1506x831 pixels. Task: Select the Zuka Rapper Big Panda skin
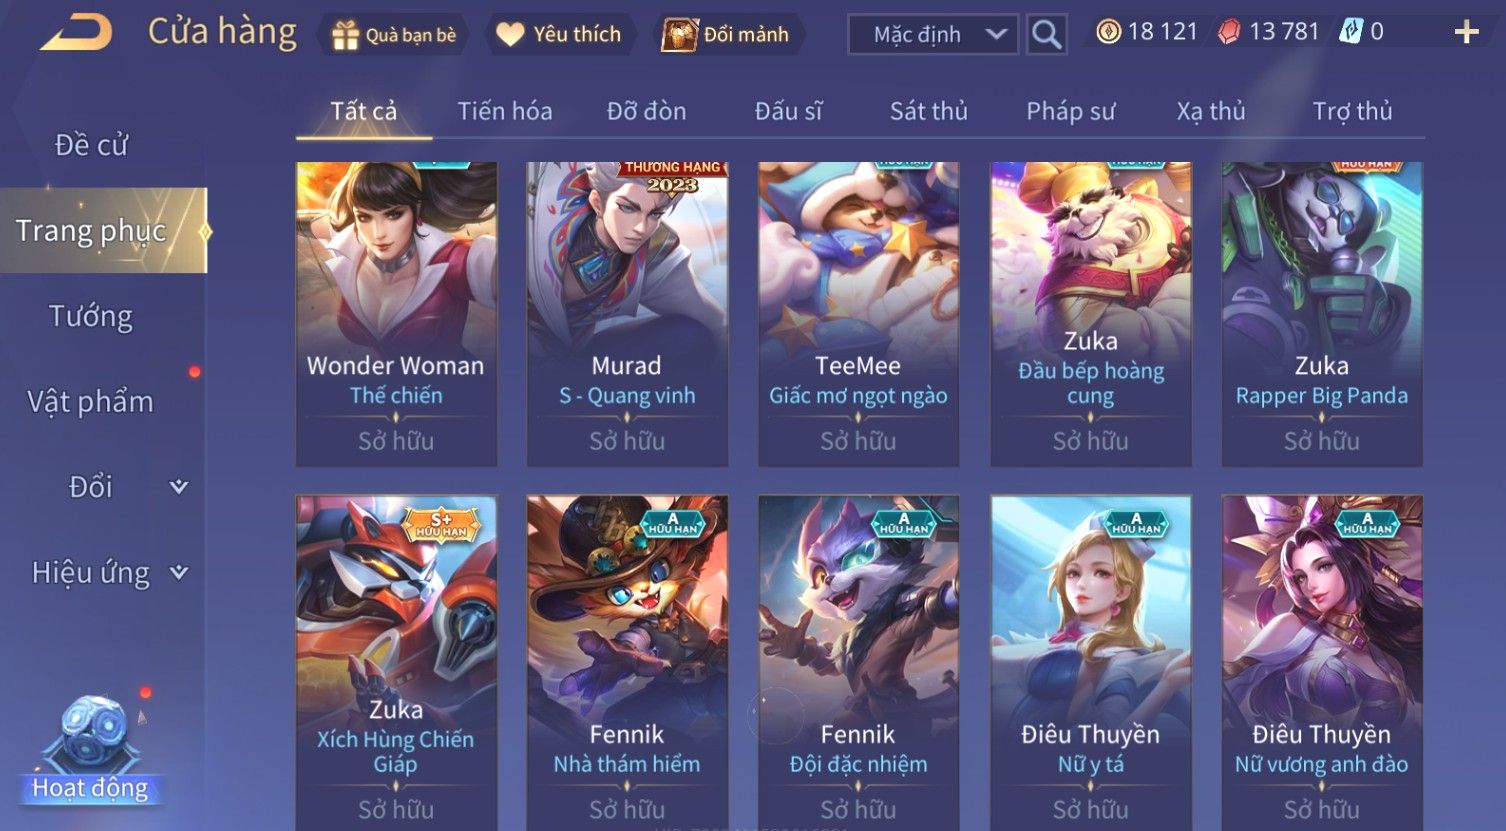point(1322,314)
